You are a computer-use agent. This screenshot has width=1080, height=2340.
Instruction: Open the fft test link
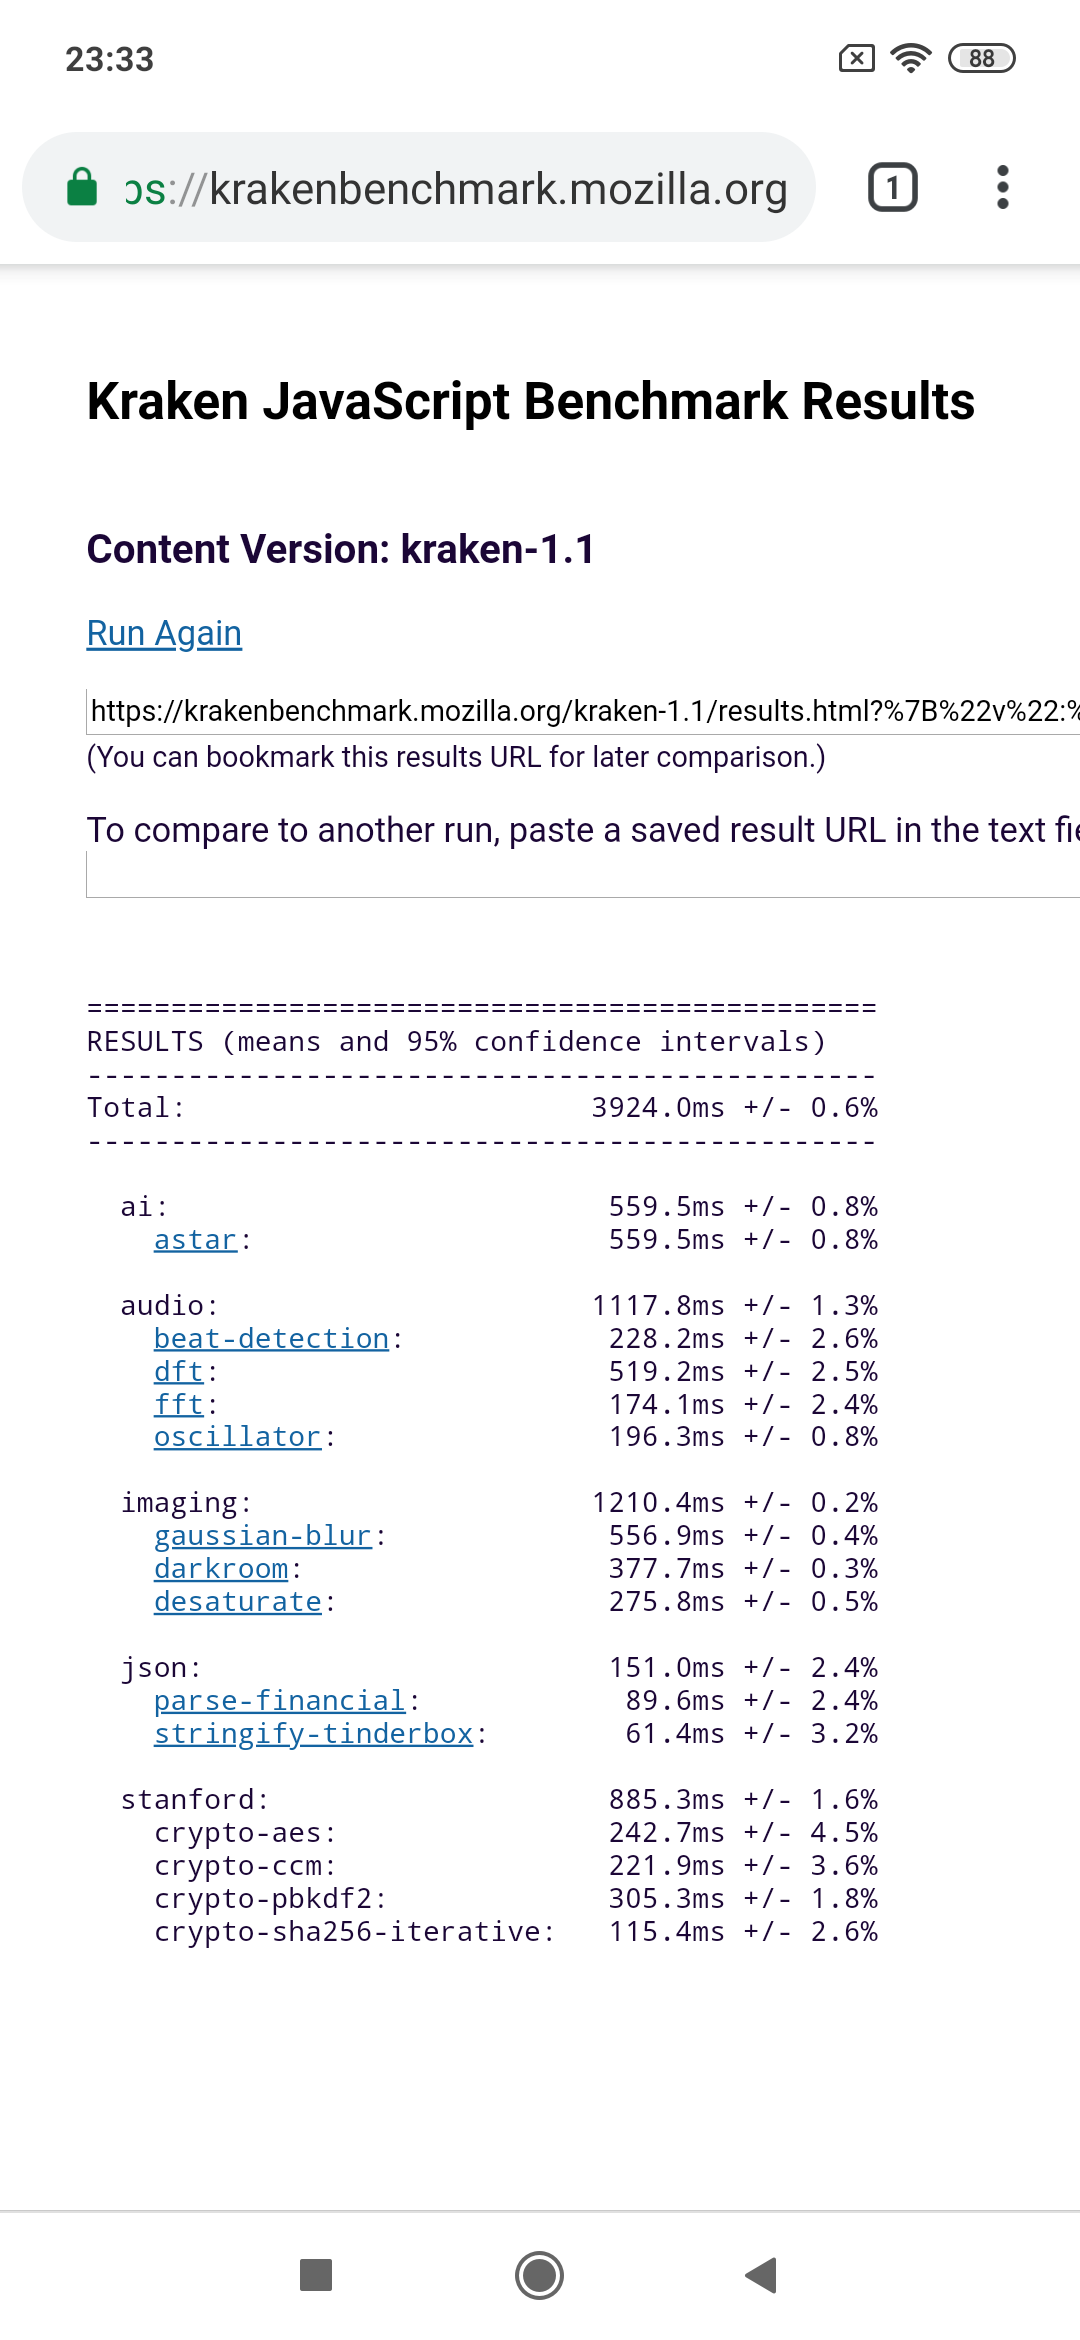pos(178,1405)
